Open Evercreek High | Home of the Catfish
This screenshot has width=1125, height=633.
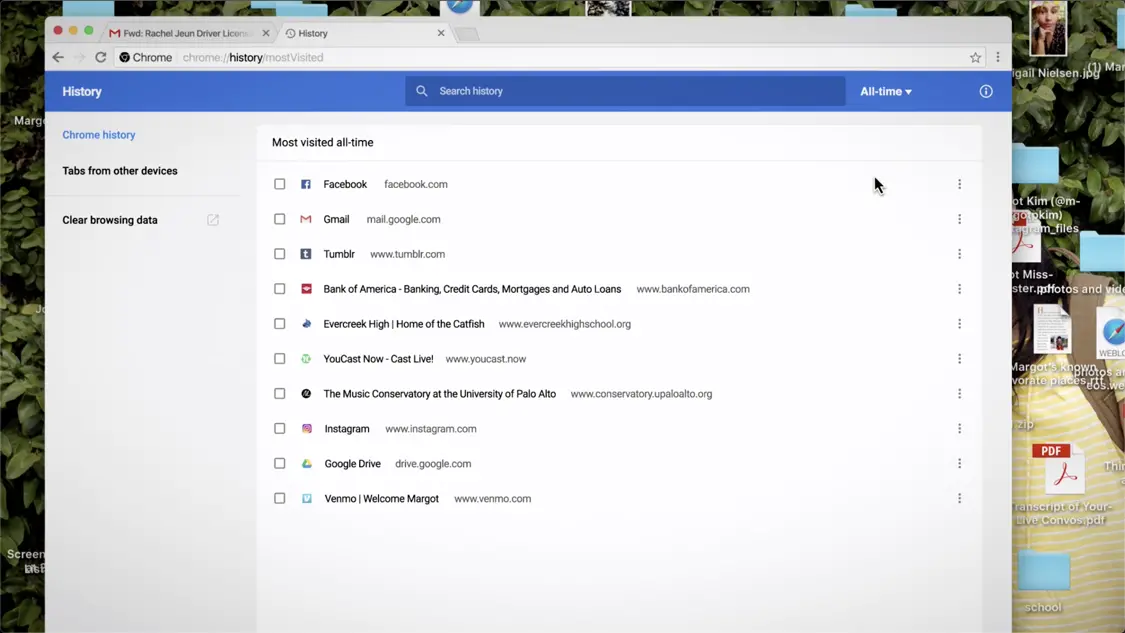tap(404, 324)
